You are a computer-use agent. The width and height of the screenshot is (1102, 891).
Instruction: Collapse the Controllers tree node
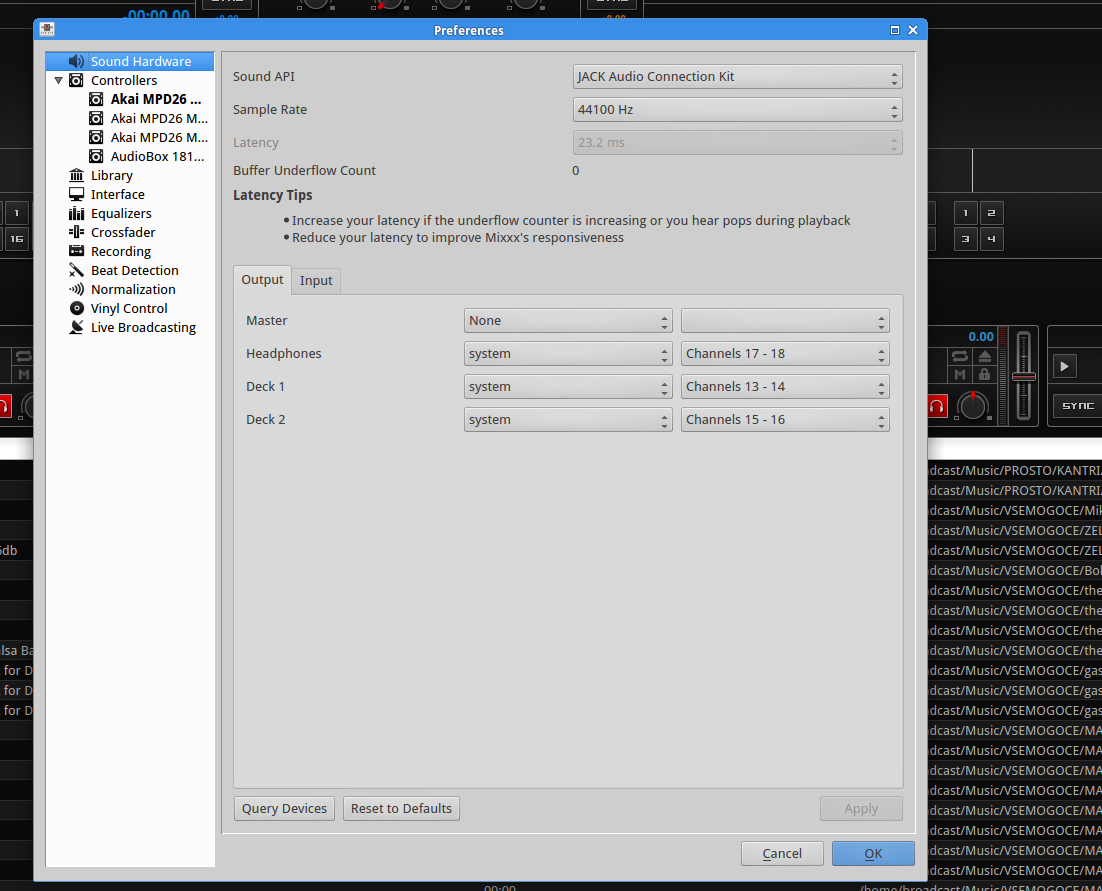pos(59,80)
